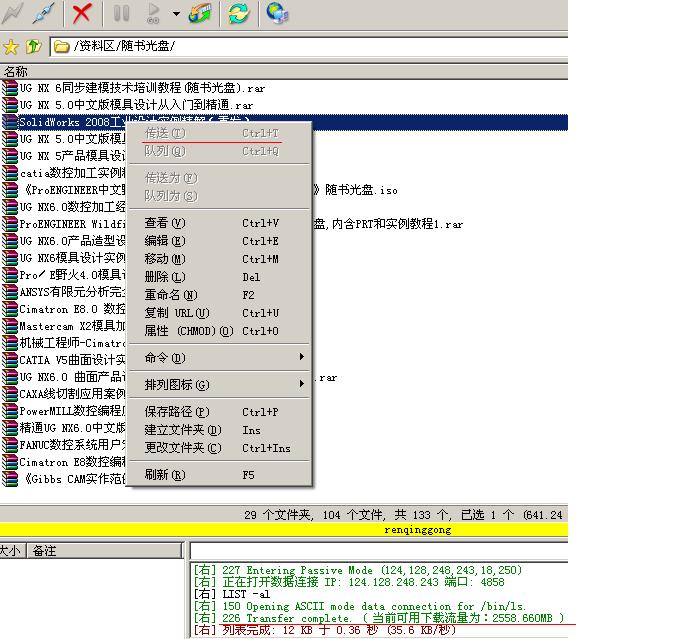
Task: Choose 复制 URL(U) in context menu
Action: coord(221,313)
